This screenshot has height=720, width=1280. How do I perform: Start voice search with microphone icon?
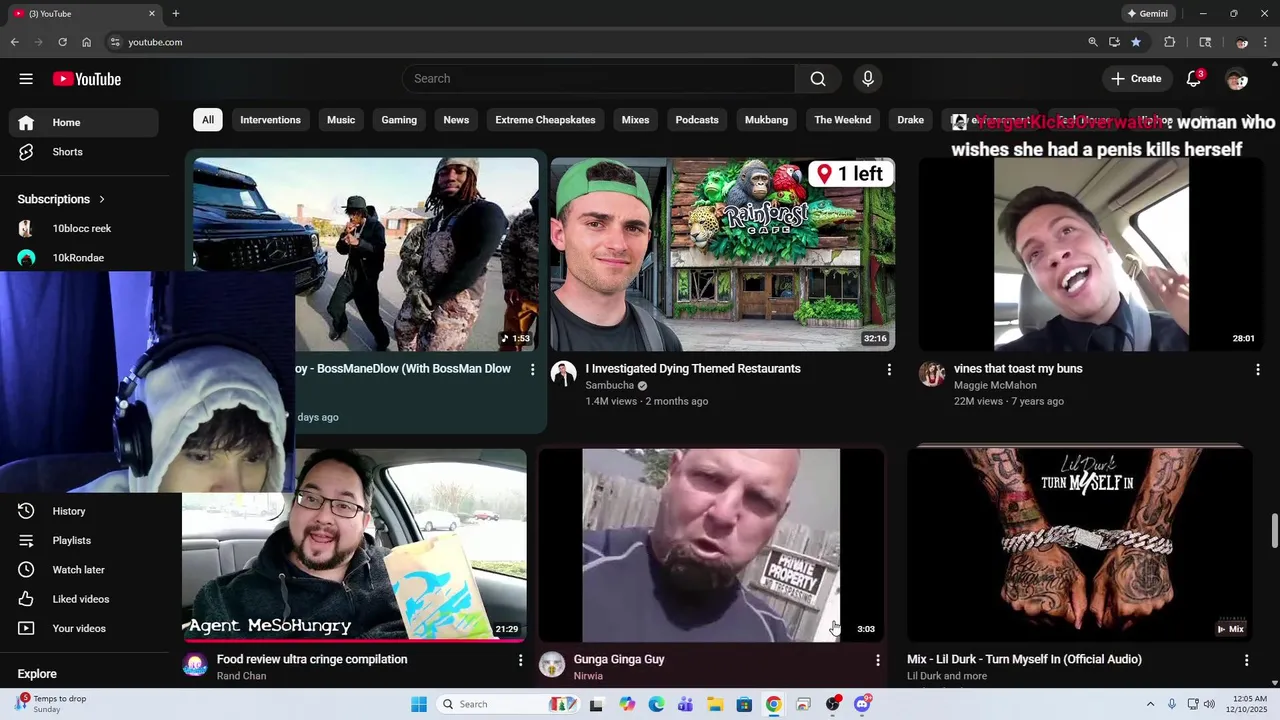[868, 79]
